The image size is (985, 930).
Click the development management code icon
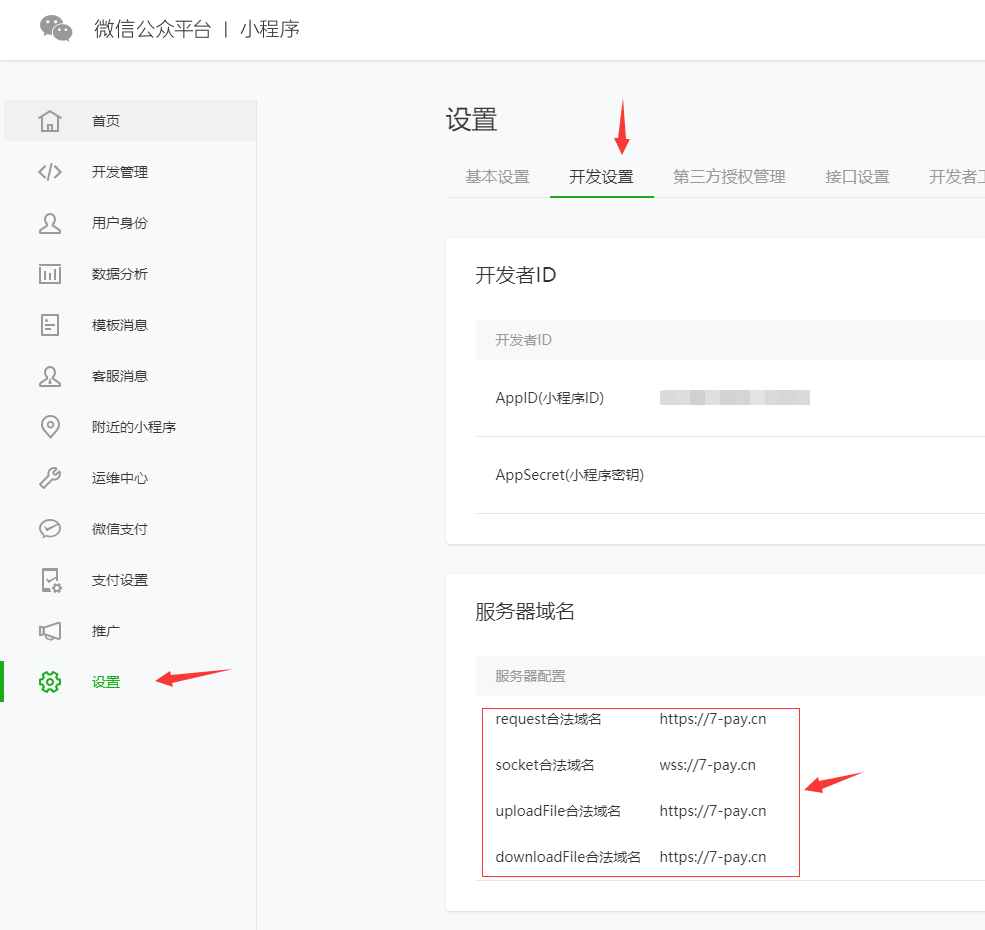[50, 172]
